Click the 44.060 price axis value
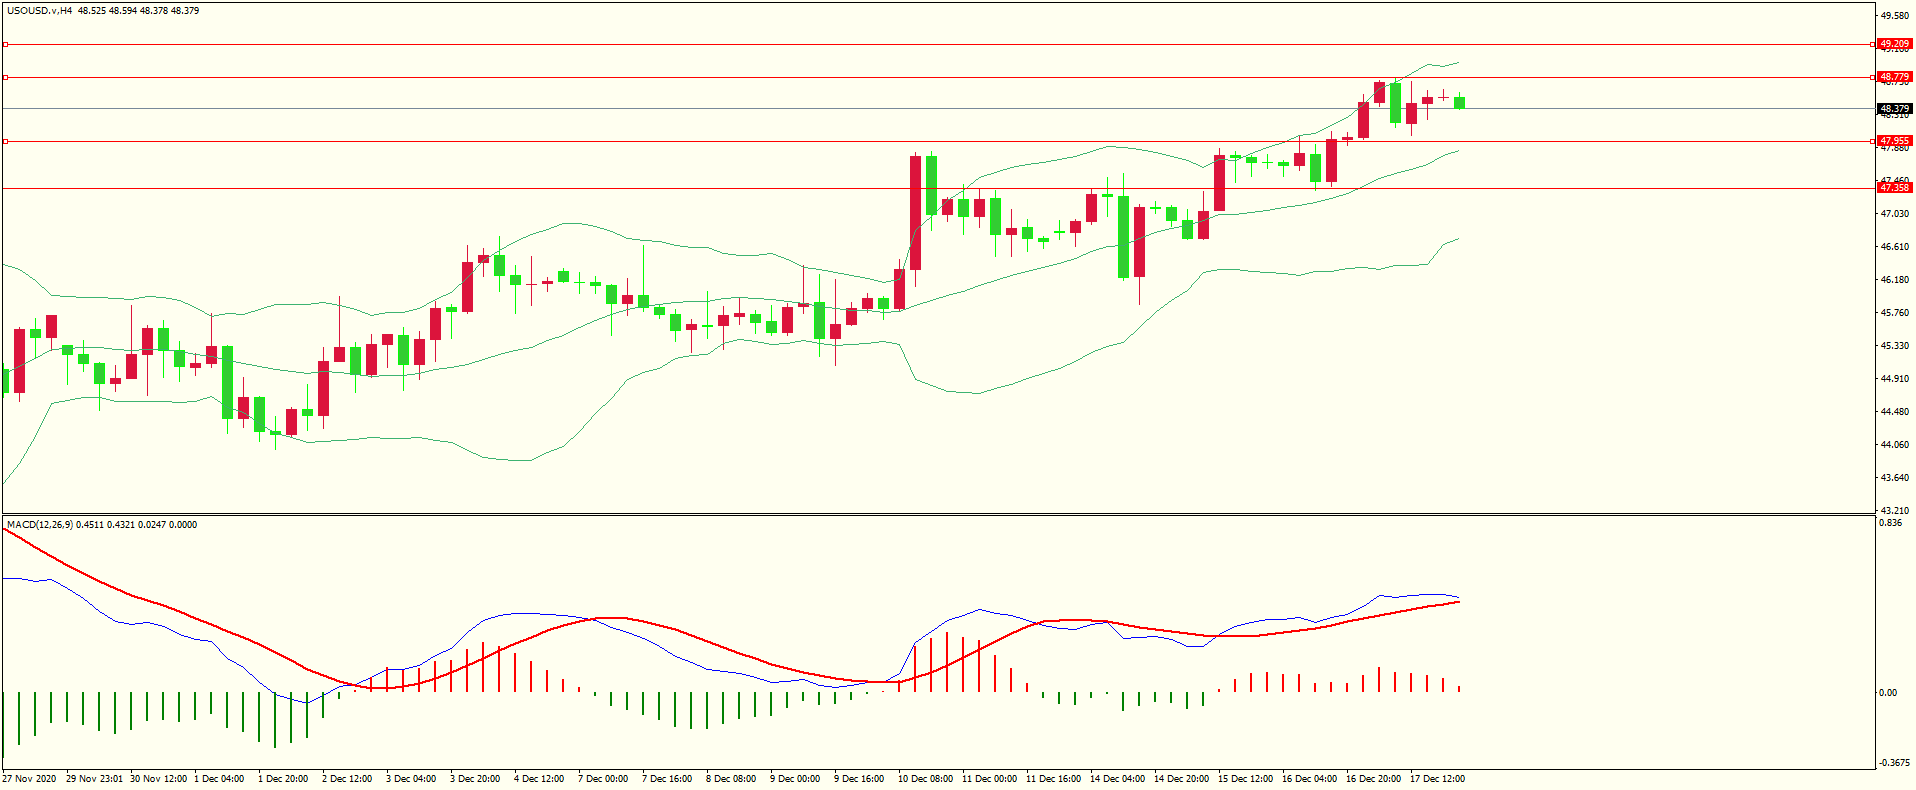This screenshot has height=790, width=1916. (x=1895, y=445)
